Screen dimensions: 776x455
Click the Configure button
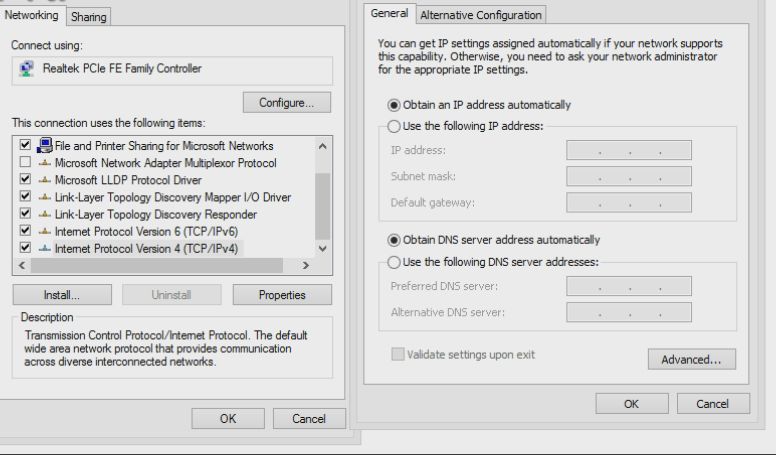click(287, 102)
